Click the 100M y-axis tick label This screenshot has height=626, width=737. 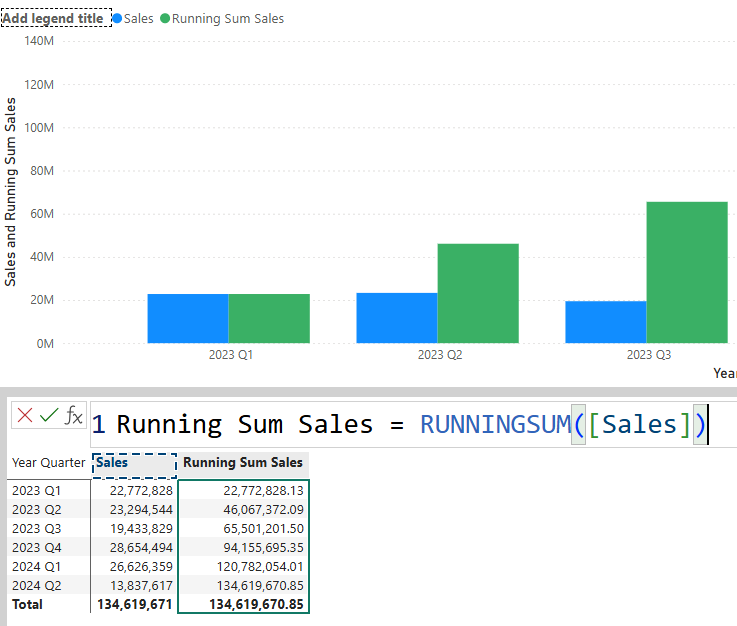39,128
